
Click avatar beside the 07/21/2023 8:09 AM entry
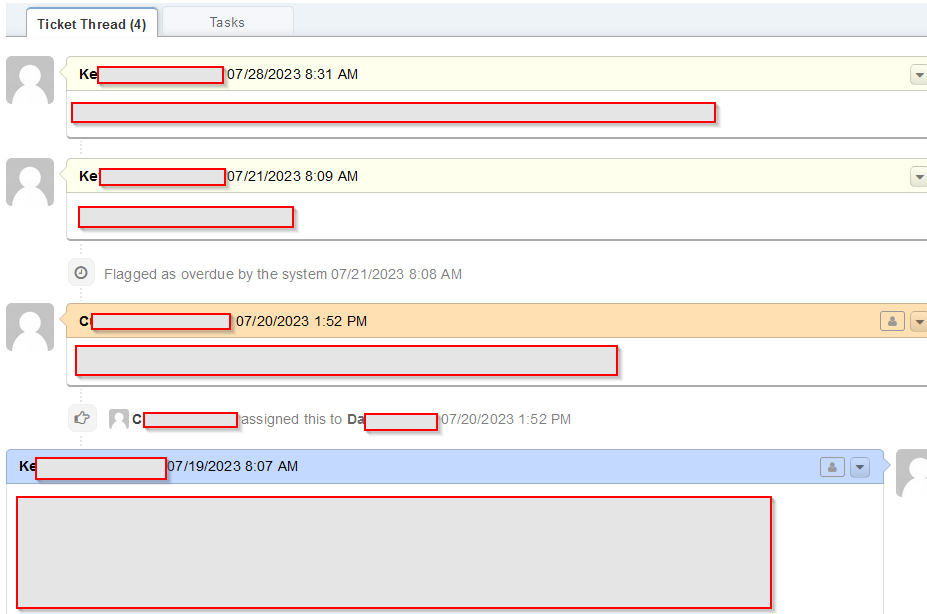30,183
